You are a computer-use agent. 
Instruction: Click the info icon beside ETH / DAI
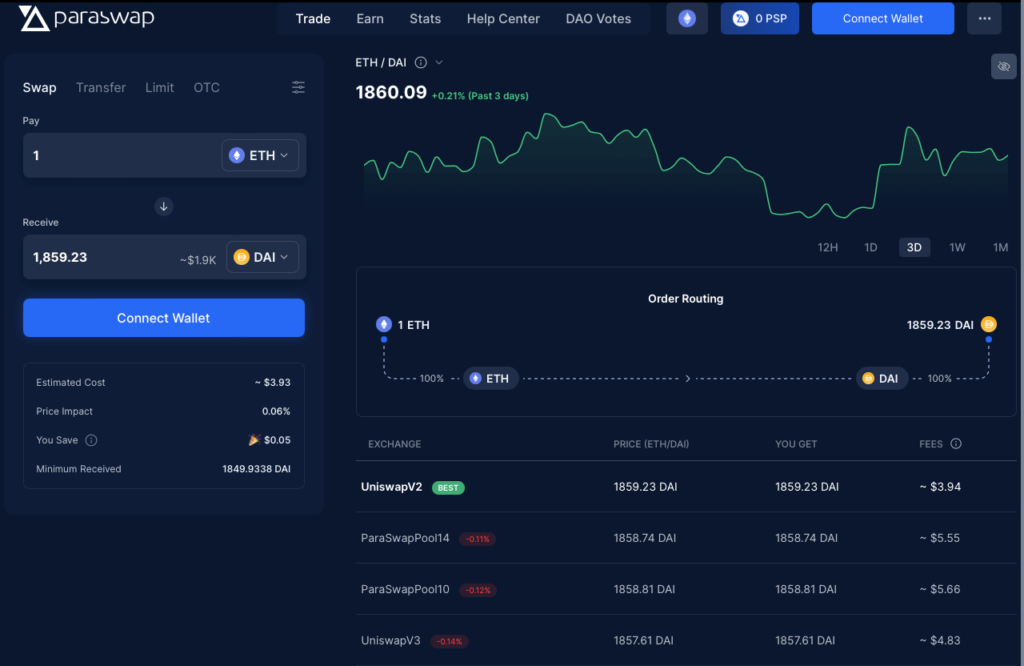coord(420,62)
